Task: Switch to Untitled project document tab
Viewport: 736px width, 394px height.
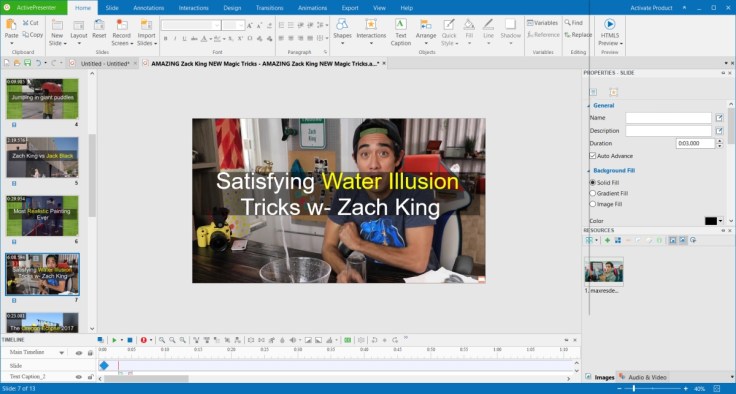Action: point(105,63)
